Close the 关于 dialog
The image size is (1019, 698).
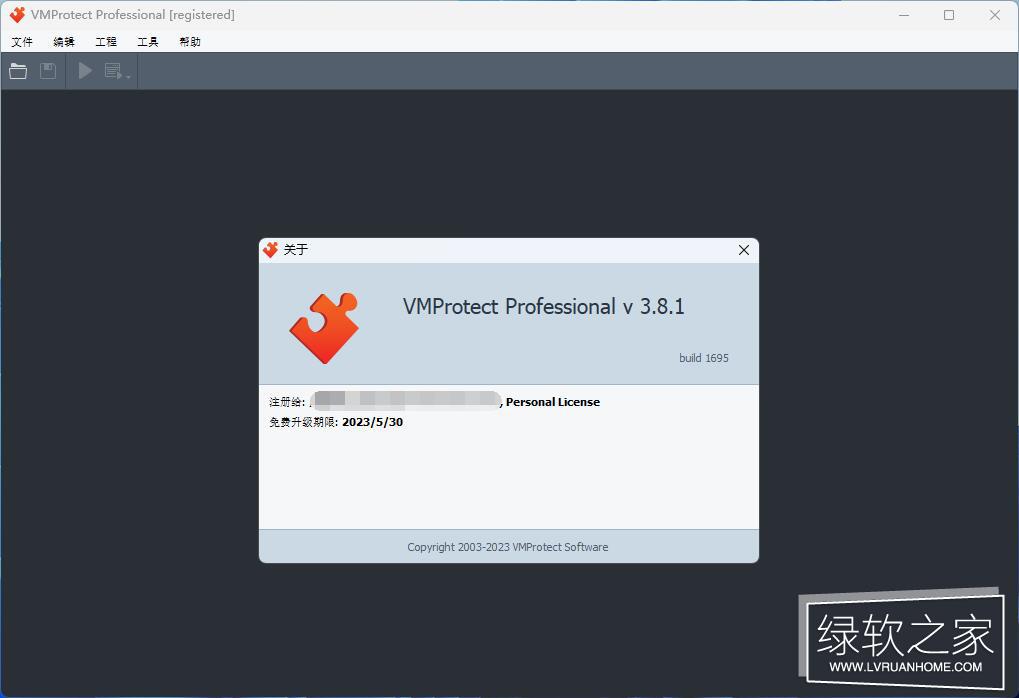pos(743,250)
